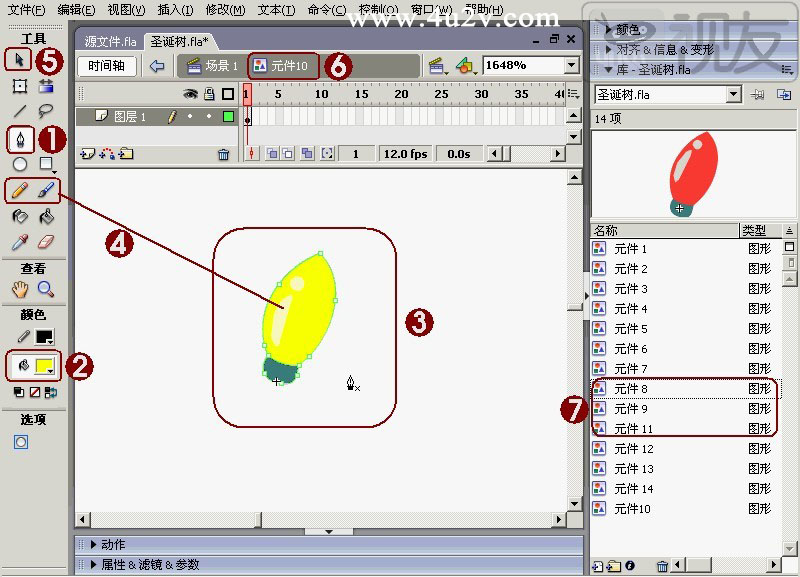Image resolution: width=800 pixels, height=577 pixels.
Task: Select the Lasso tool
Action: click(x=46, y=111)
